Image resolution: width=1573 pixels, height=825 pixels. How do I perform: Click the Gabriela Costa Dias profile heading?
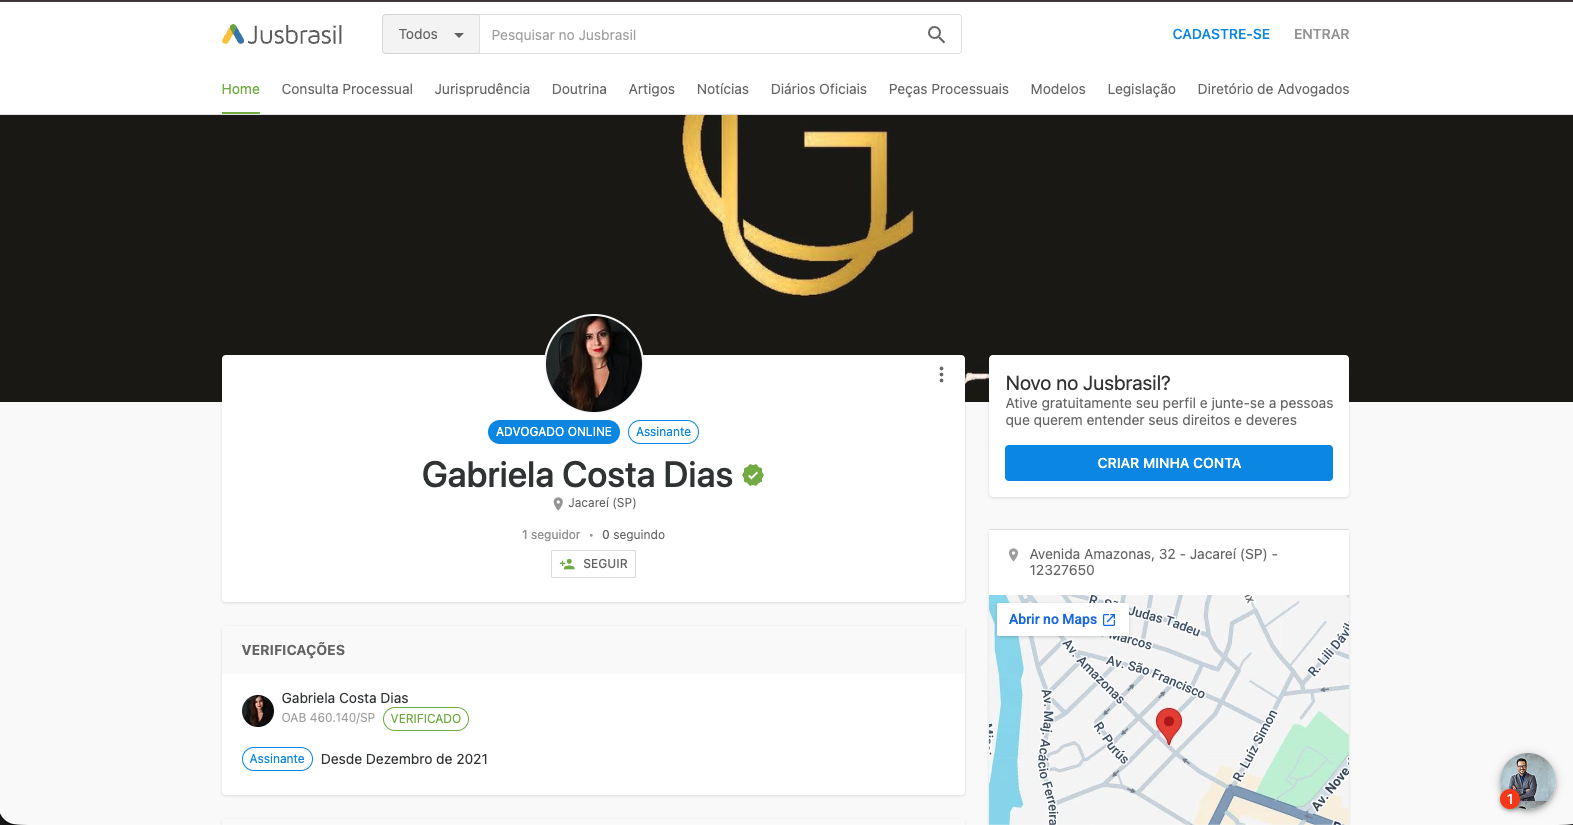point(577,475)
